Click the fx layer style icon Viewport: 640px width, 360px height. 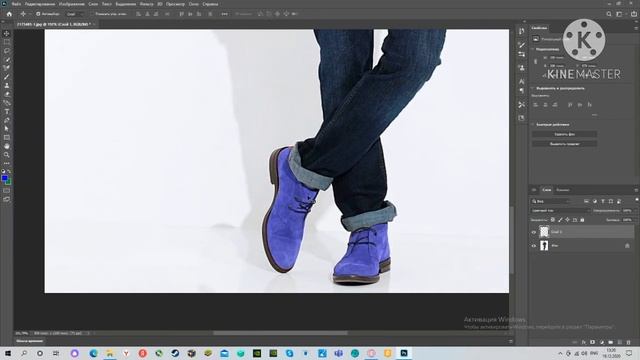(x=584, y=342)
